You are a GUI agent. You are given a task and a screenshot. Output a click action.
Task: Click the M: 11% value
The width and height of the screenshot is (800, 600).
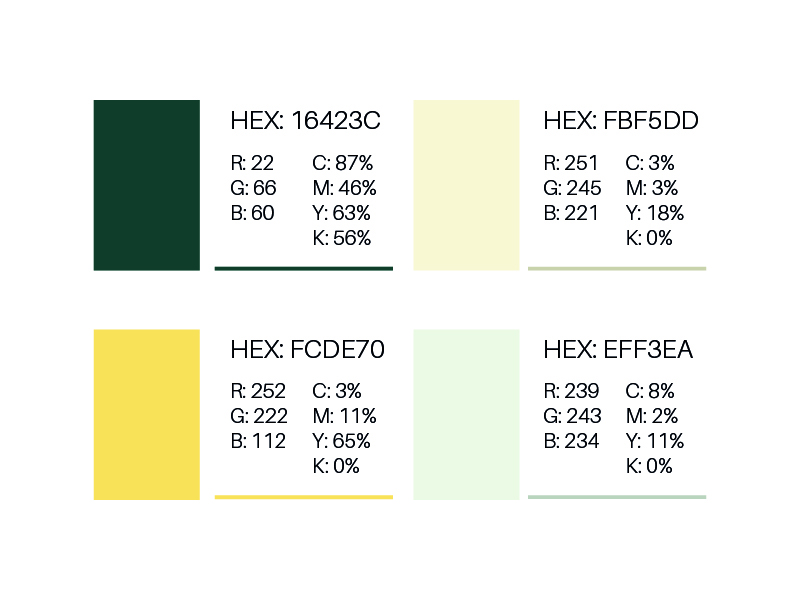tap(344, 416)
